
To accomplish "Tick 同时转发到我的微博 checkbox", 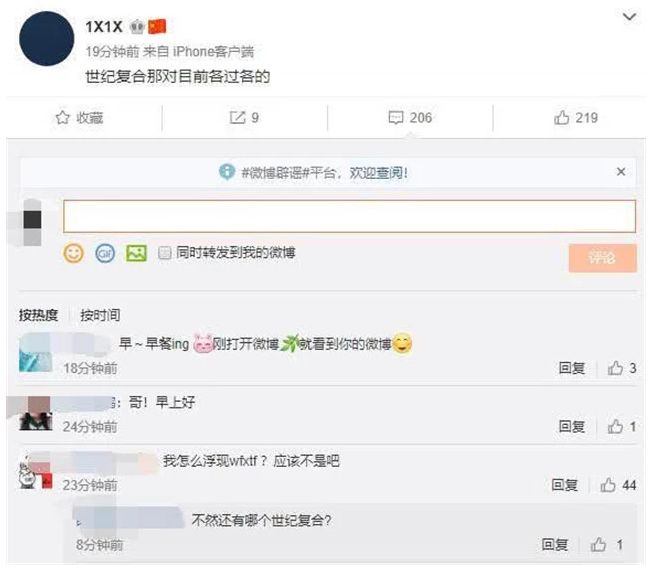I will point(165,253).
